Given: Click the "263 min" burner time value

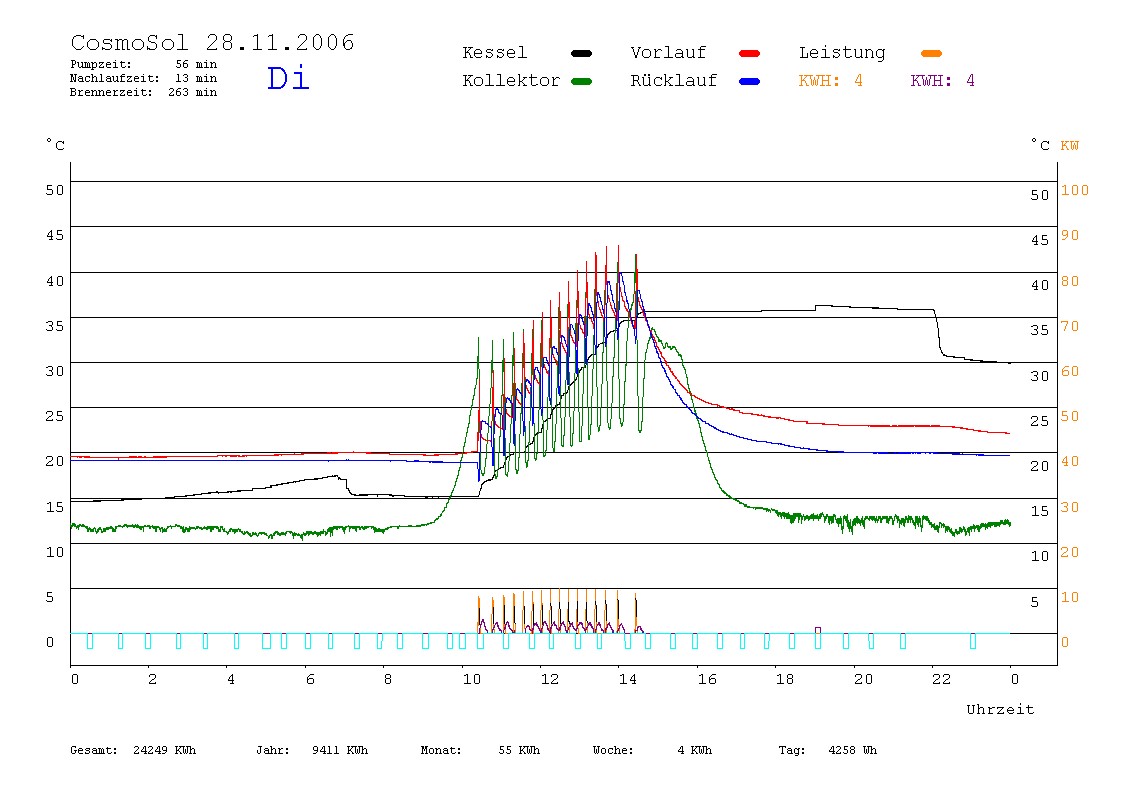Looking at the screenshot, I should 193,92.
